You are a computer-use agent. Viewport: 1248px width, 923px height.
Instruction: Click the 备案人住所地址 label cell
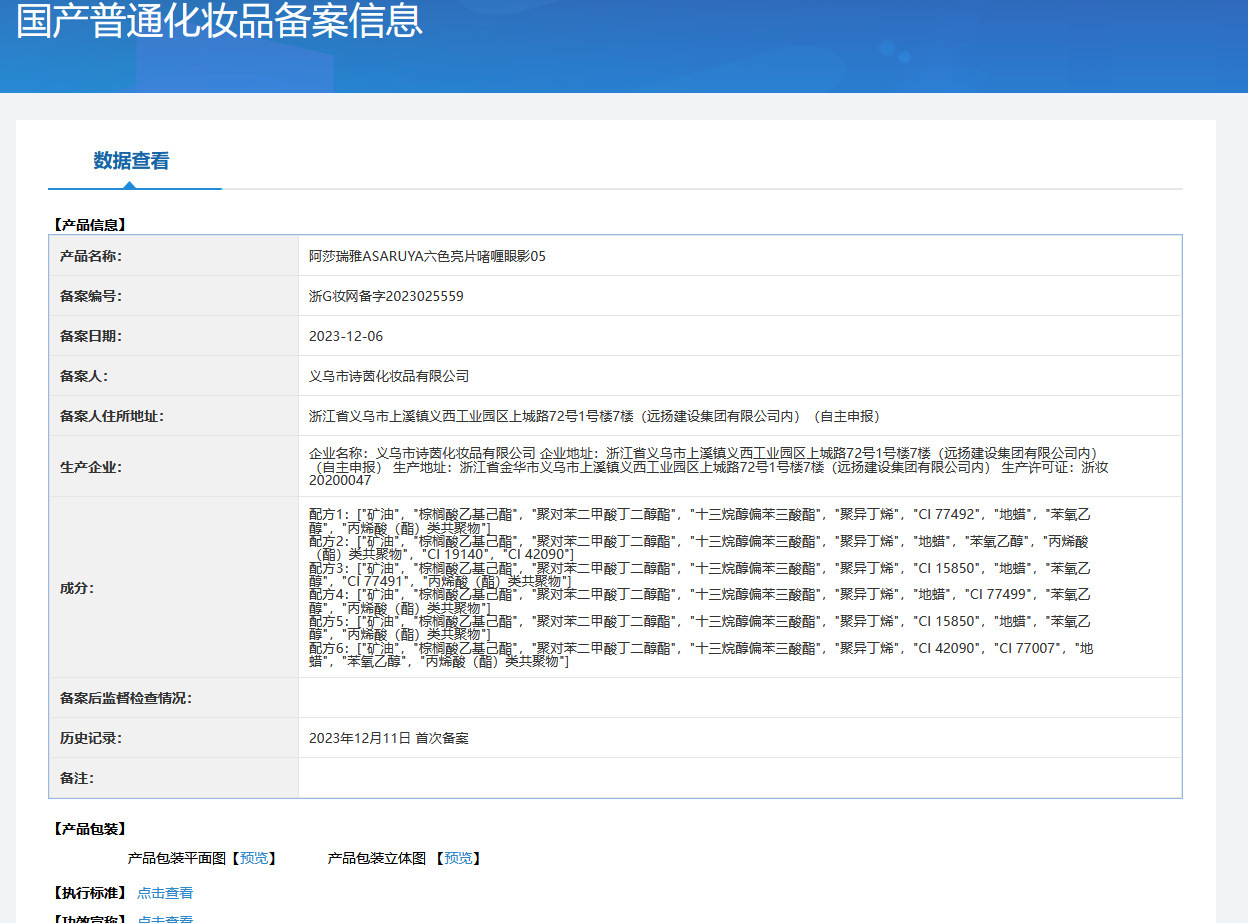tap(174, 416)
